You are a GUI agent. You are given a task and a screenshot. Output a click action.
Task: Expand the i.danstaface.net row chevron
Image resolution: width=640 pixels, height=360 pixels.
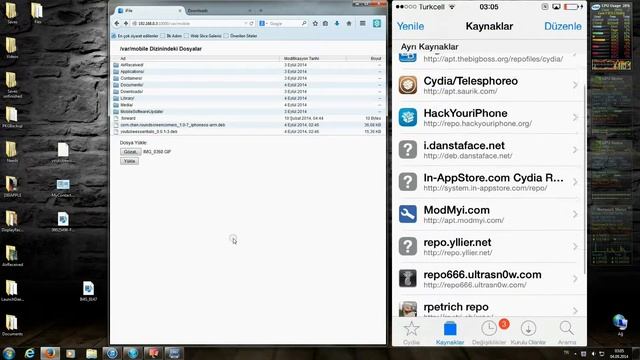(x=575, y=149)
